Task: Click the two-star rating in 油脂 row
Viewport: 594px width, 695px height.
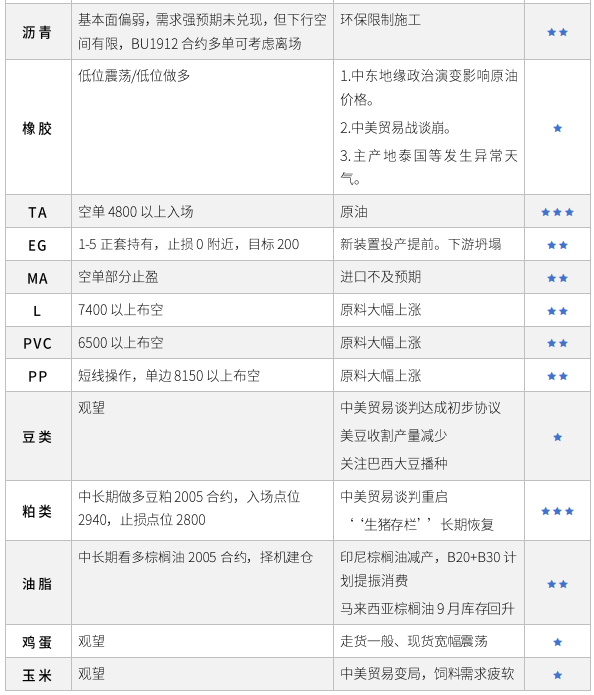Action: point(557,584)
